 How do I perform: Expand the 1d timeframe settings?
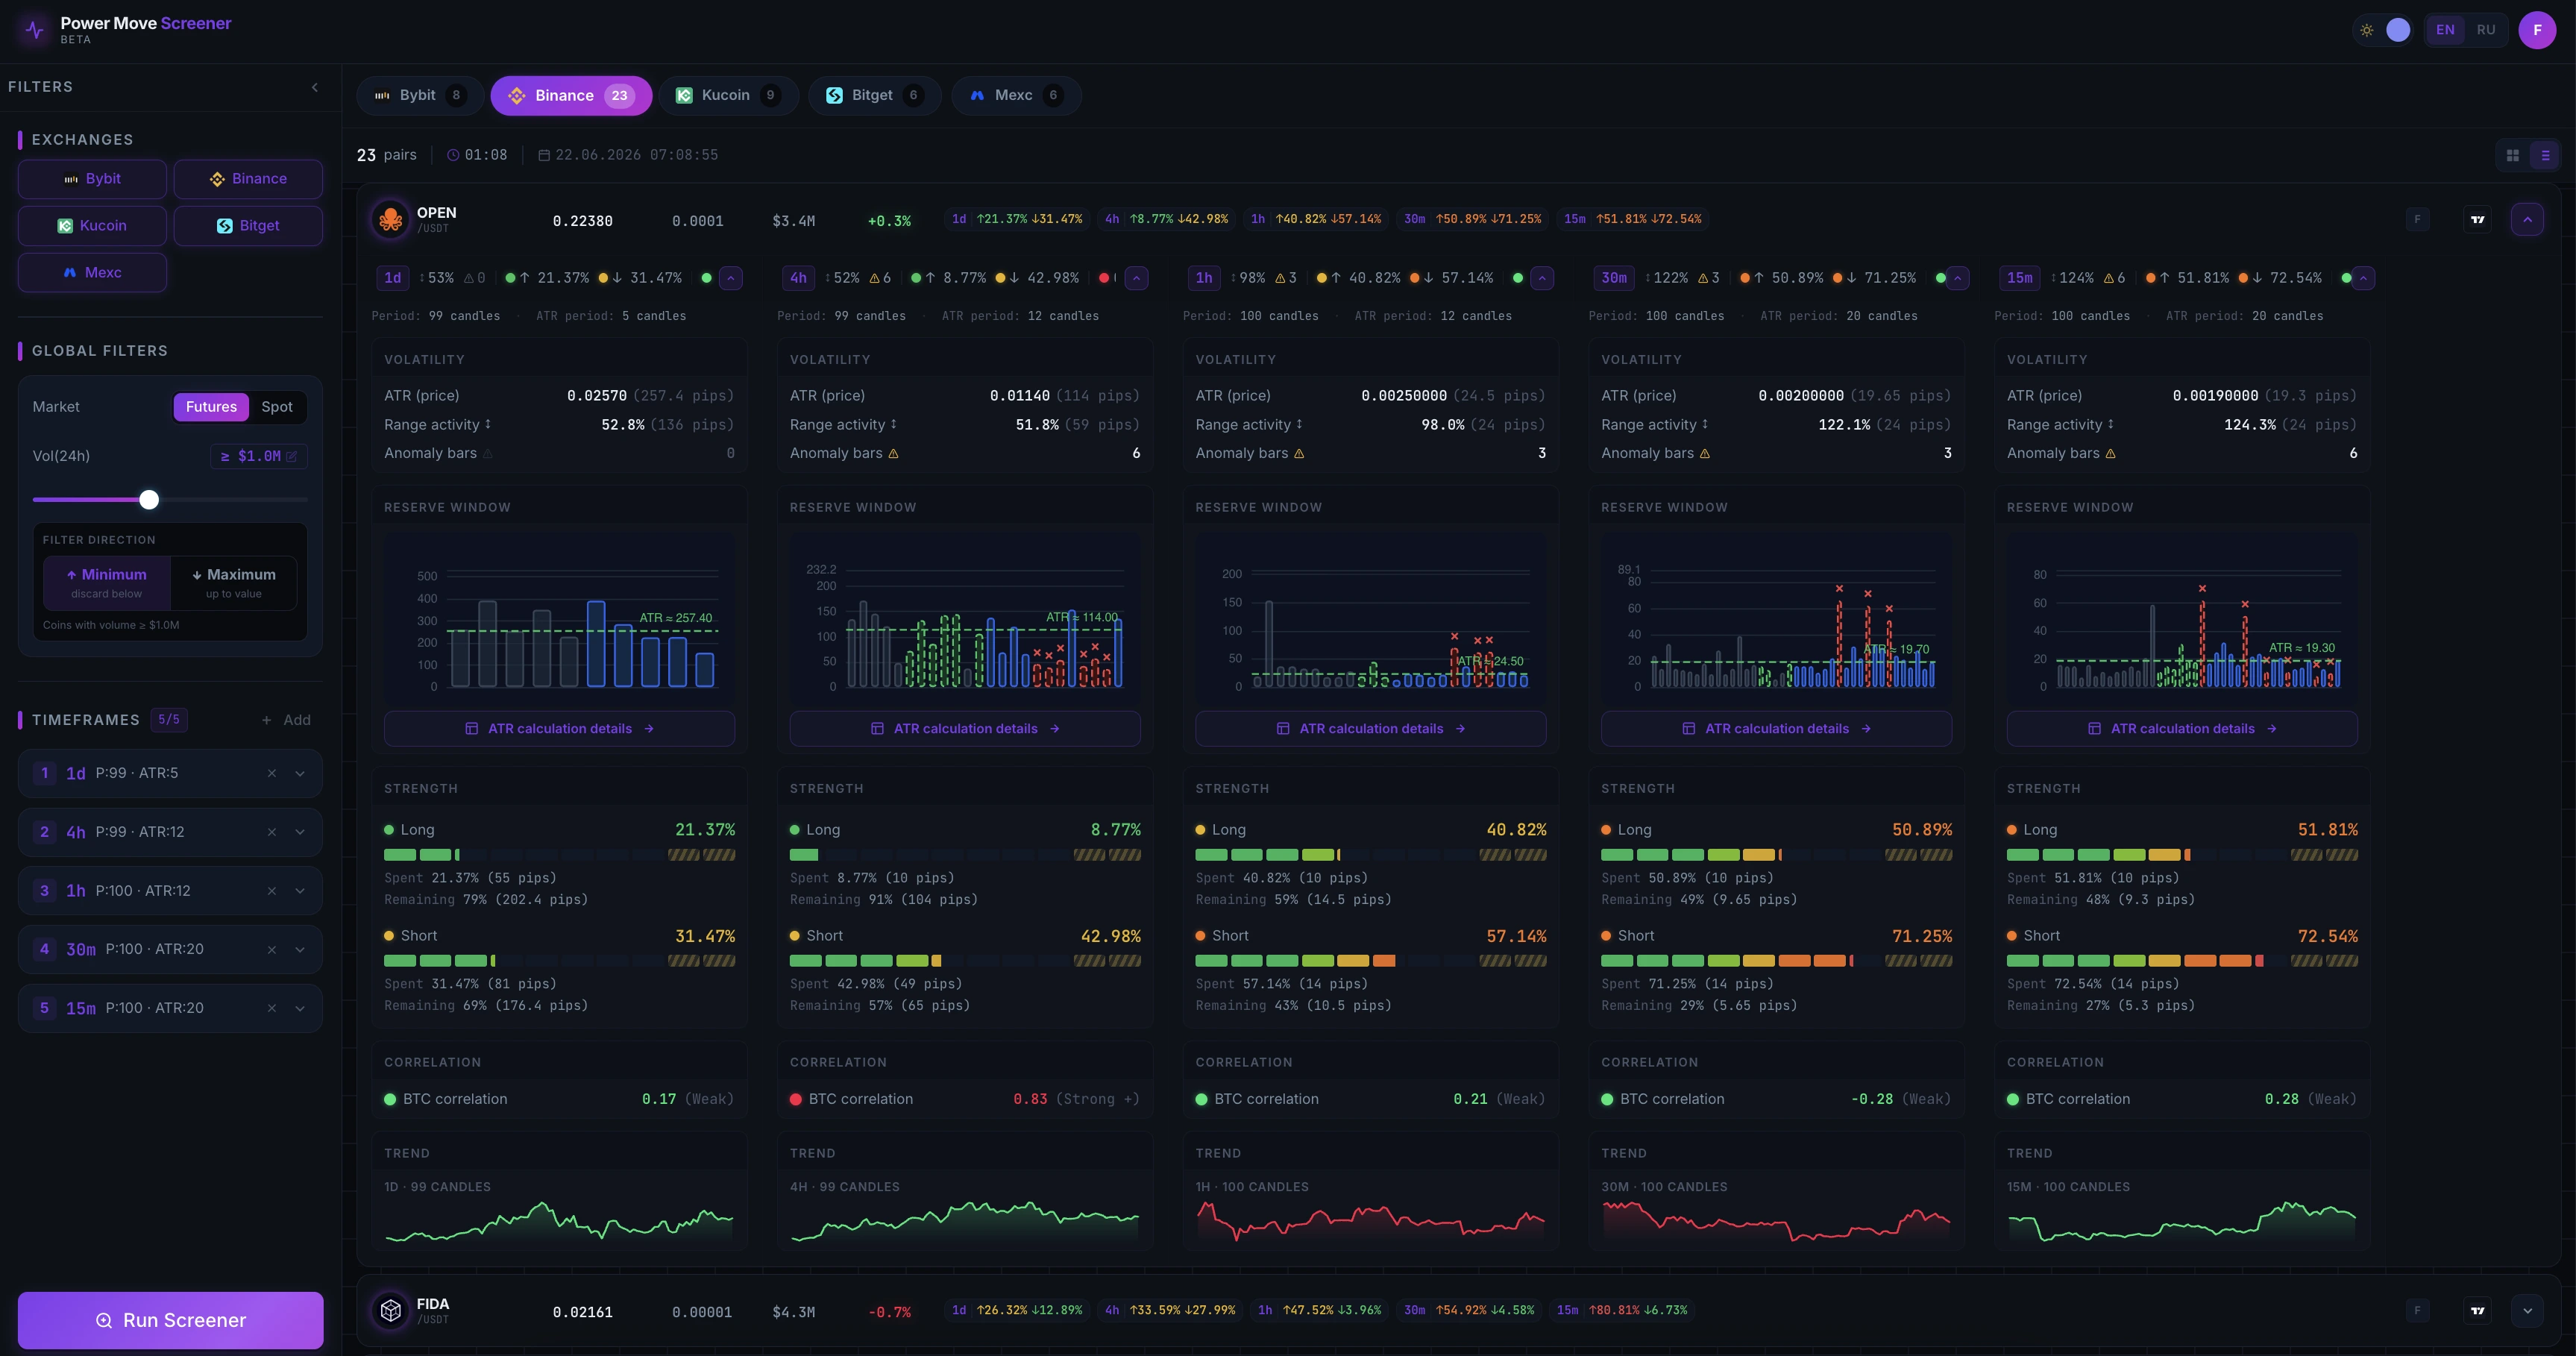click(300, 773)
